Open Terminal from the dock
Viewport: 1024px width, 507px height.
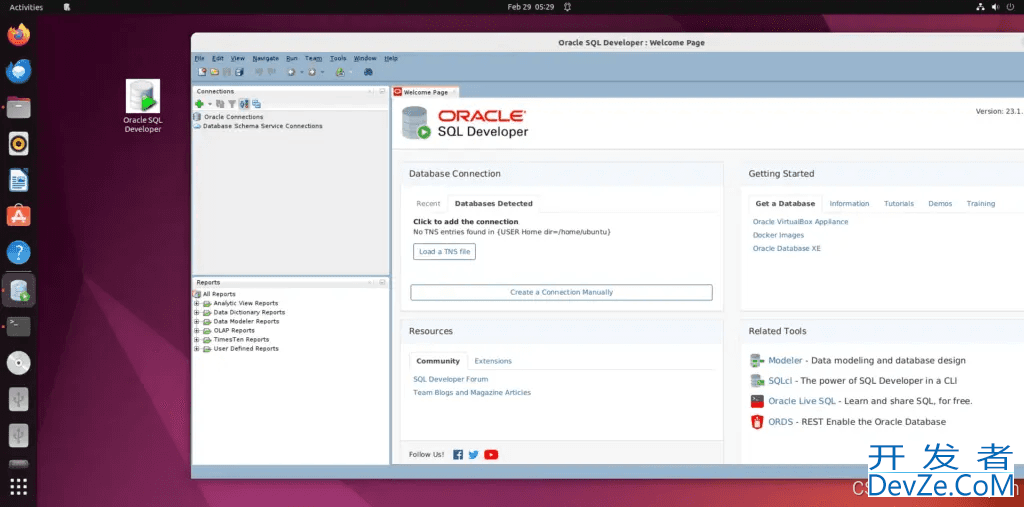coord(19,326)
